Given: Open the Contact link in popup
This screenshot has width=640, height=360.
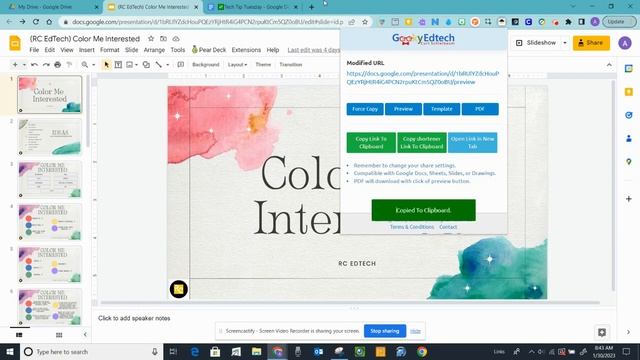Looking at the screenshot, I should click(x=448, y=227).
